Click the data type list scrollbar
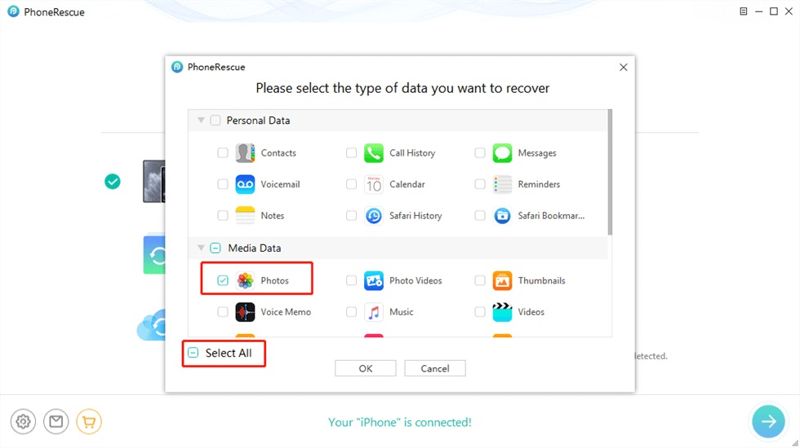 [610, 172]
